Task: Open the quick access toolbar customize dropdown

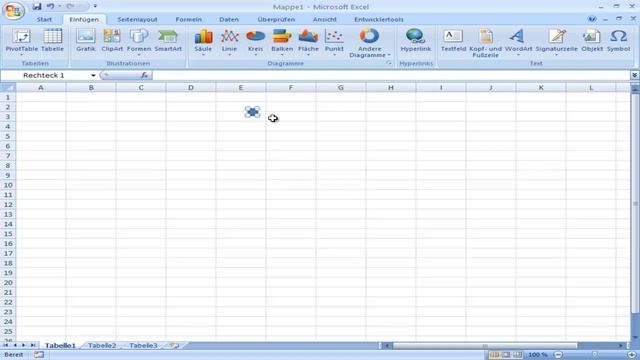Action: coord(95,7)
